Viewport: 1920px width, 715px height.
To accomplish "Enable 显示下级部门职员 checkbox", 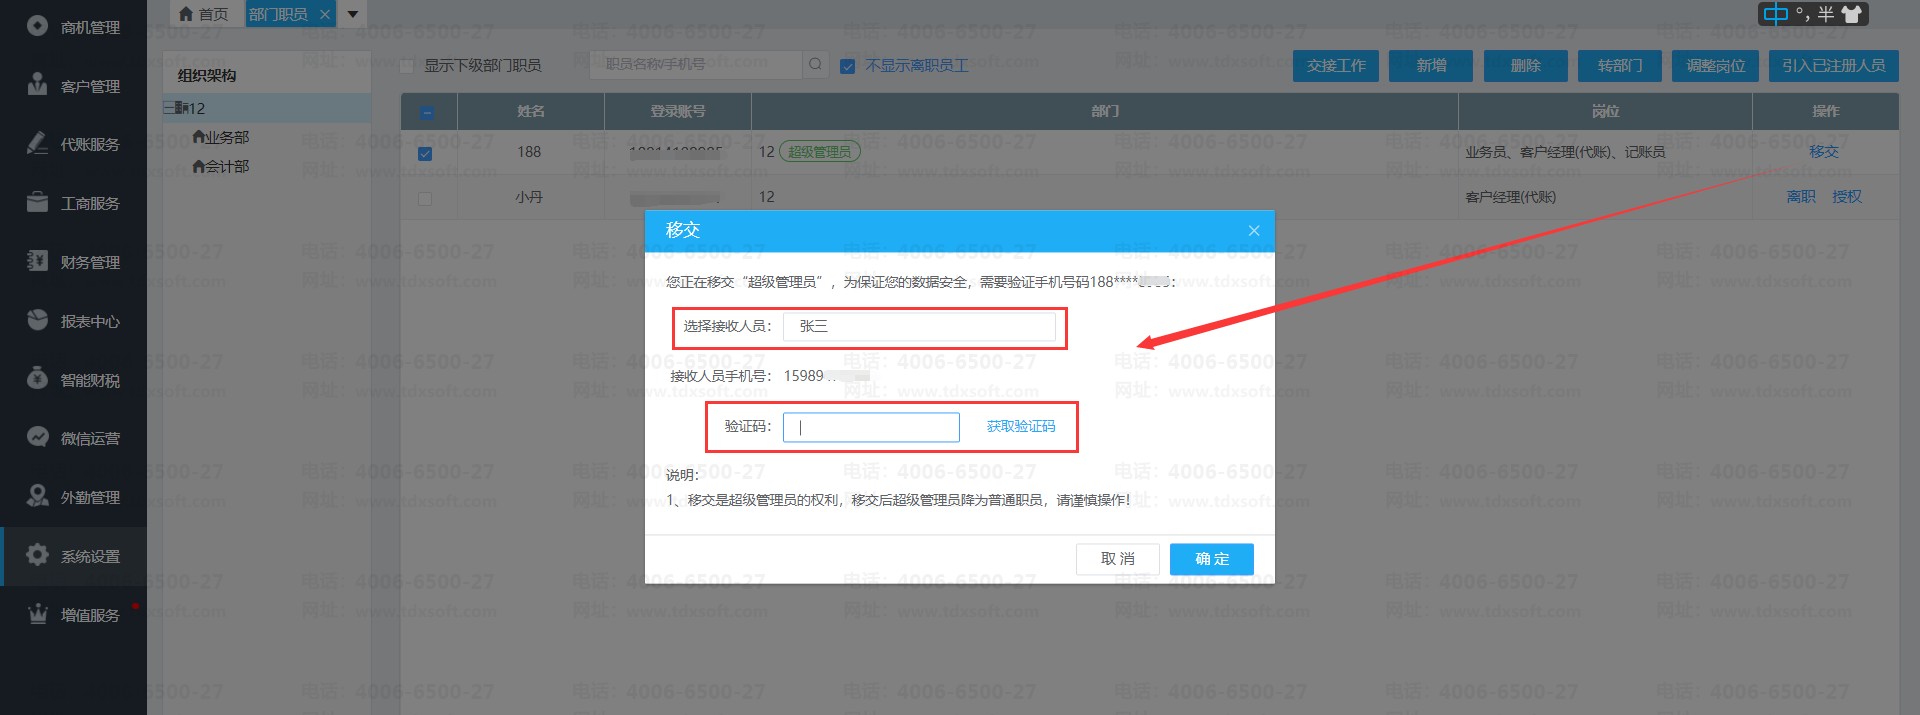I will [x=407, y=66].
